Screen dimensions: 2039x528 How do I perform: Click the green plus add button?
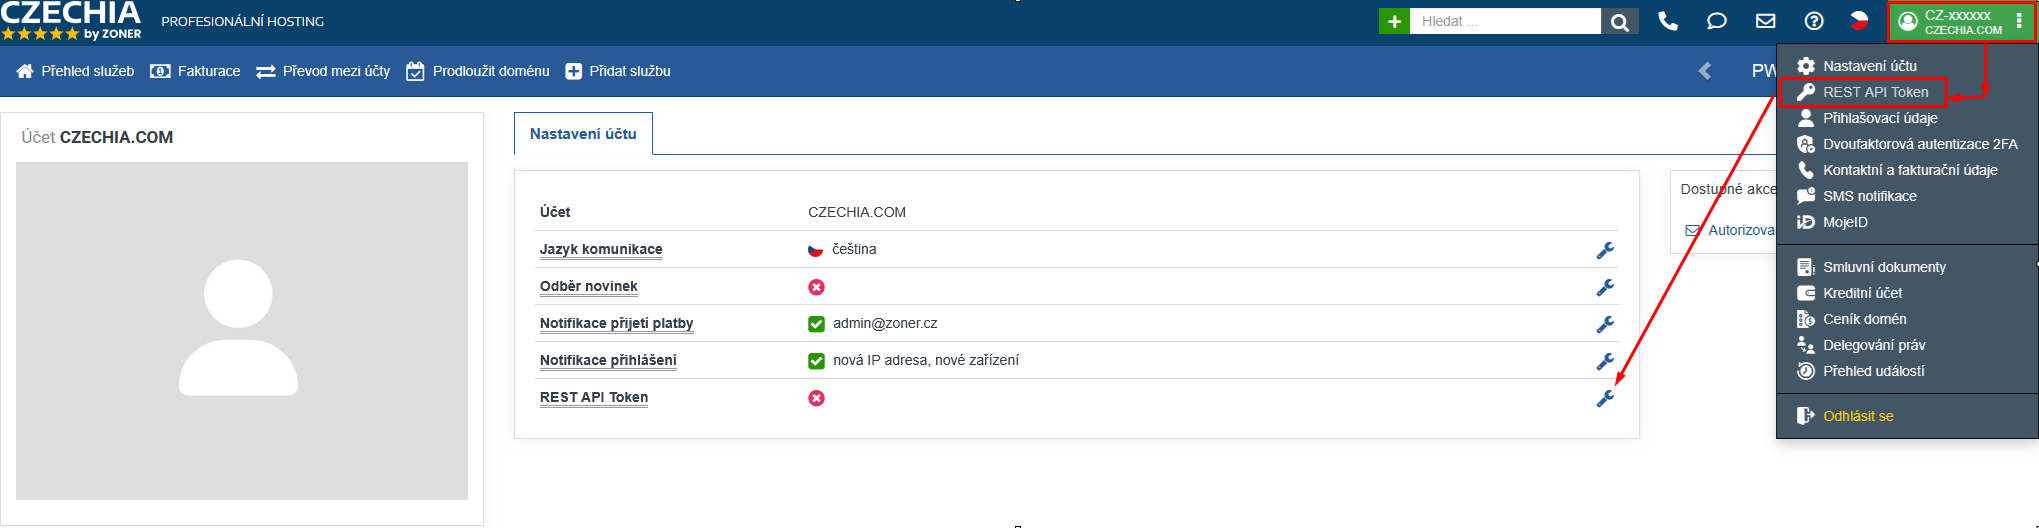pos(1394,21)
